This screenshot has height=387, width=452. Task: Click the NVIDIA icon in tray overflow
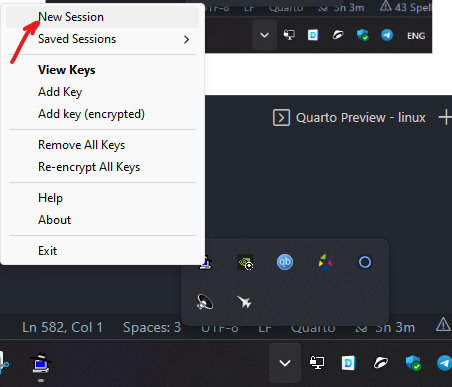click(x=245, y=262)
